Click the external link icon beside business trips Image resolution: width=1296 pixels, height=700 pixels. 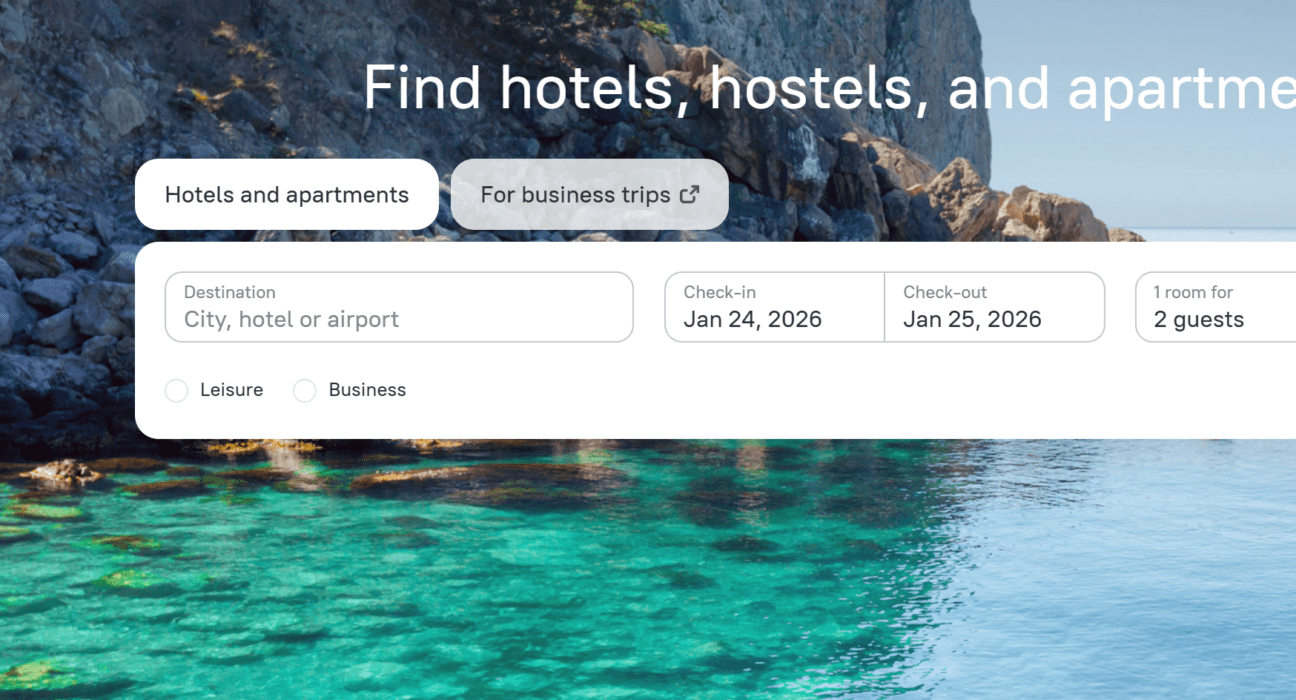tap(689, 195)
